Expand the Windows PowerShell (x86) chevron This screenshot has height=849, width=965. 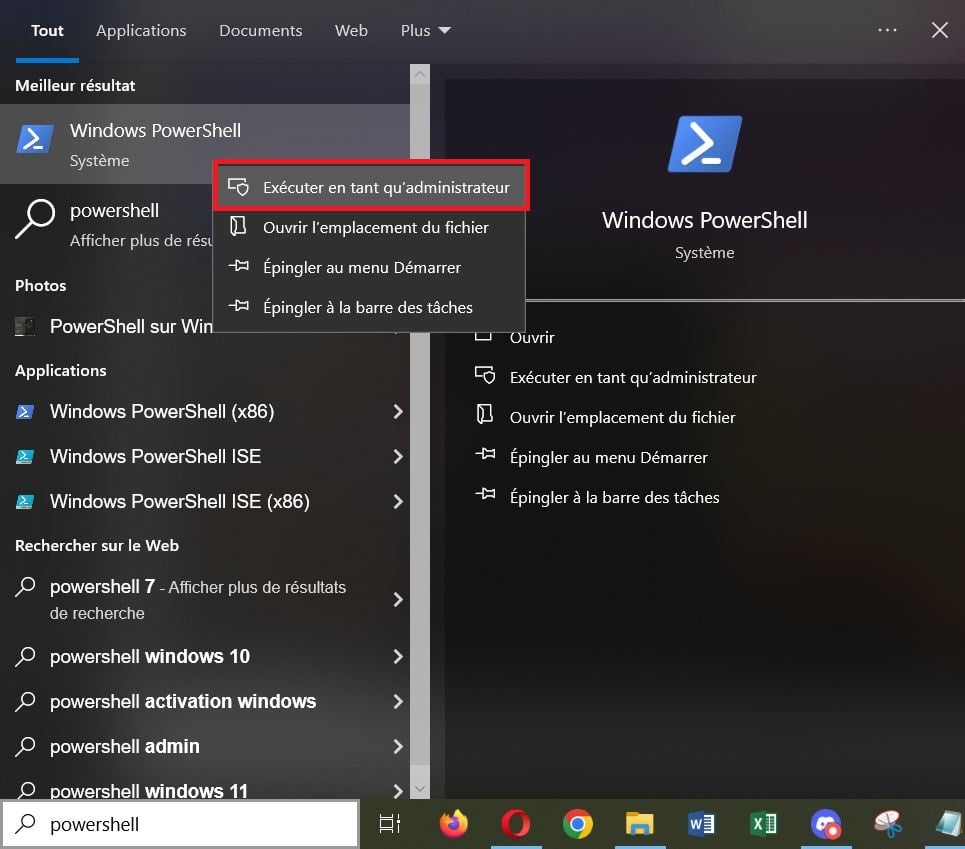pyautogui.click(x=398, y=412)
